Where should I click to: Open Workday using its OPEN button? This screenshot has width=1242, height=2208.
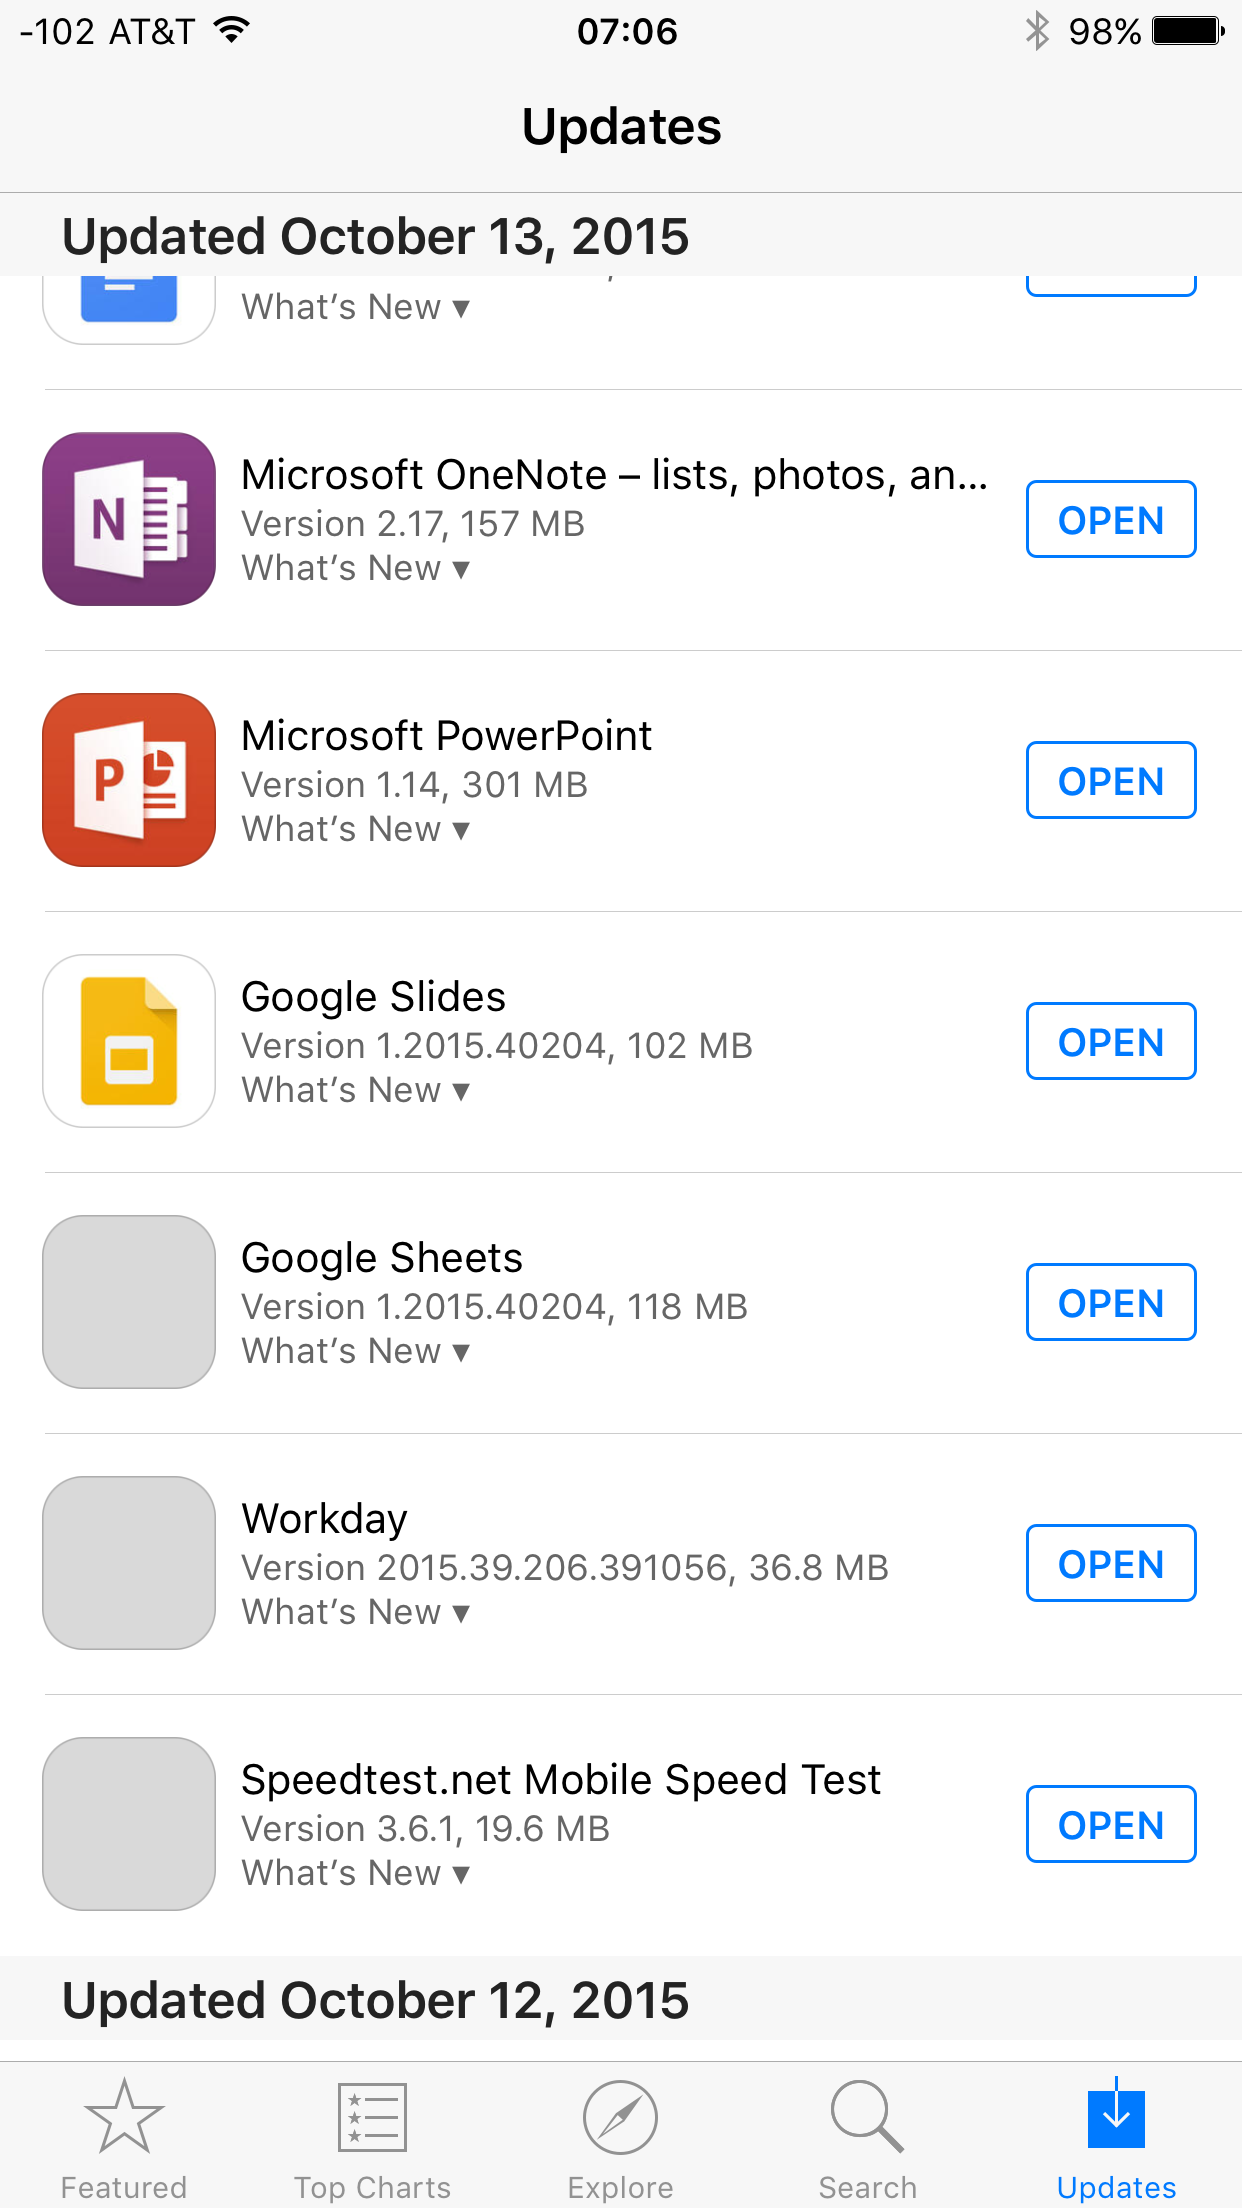click(1111, 1563)
